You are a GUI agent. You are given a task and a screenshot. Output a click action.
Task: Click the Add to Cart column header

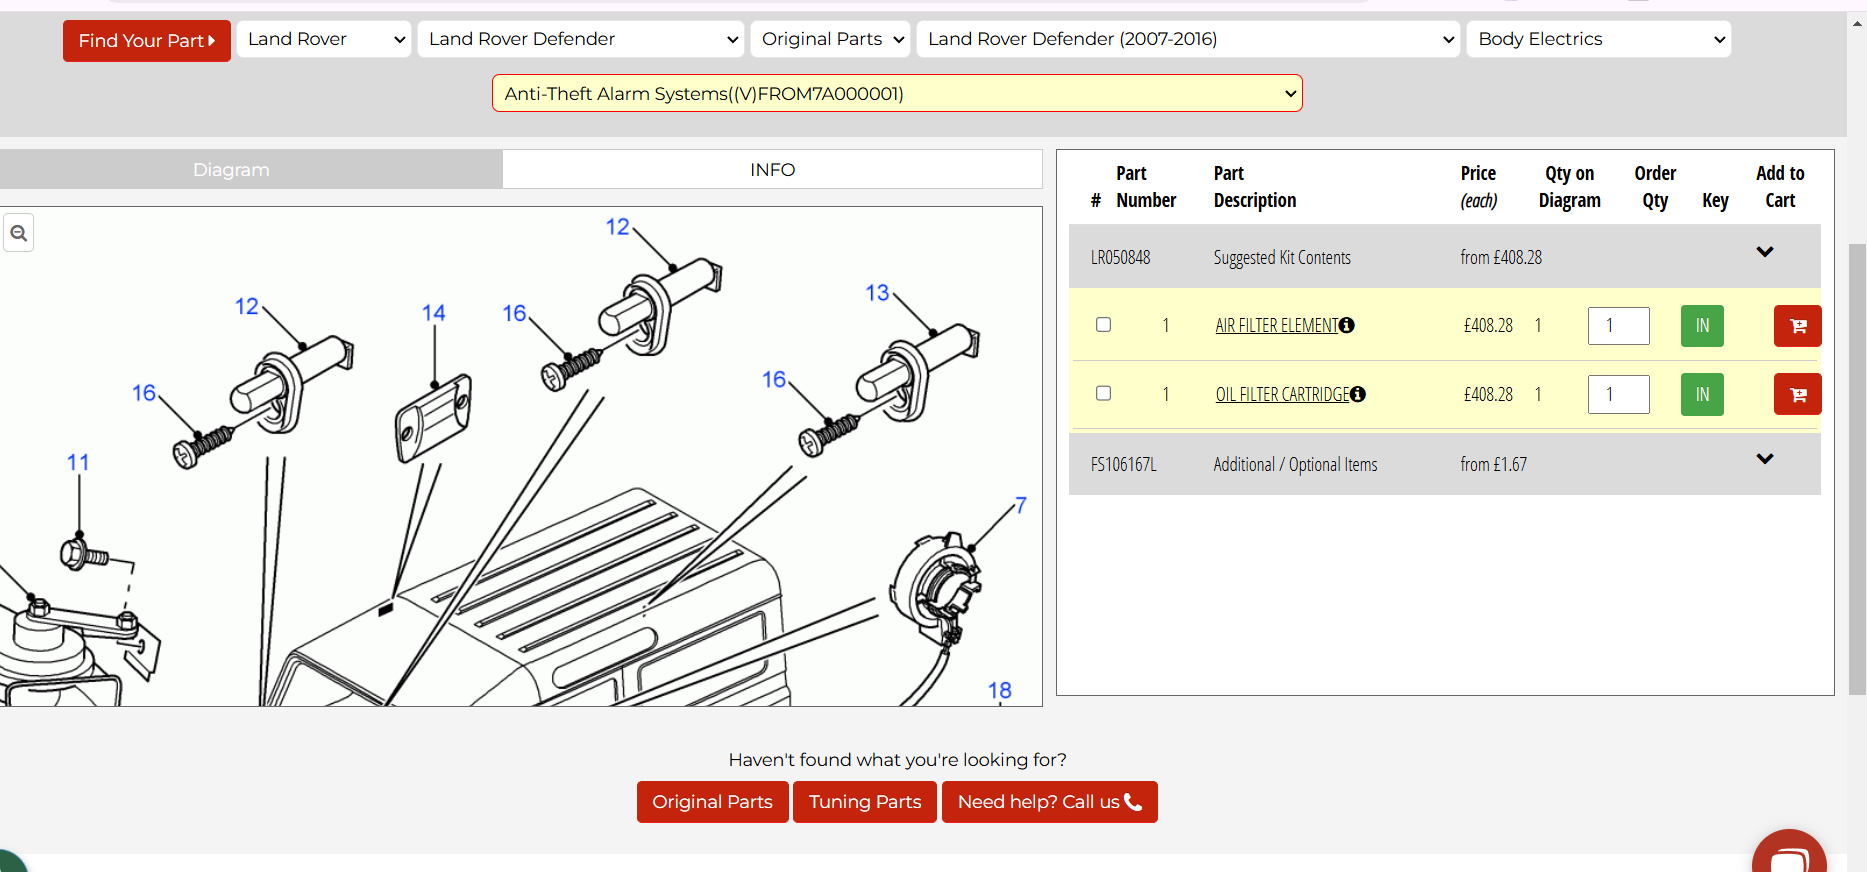[1780, 187]
